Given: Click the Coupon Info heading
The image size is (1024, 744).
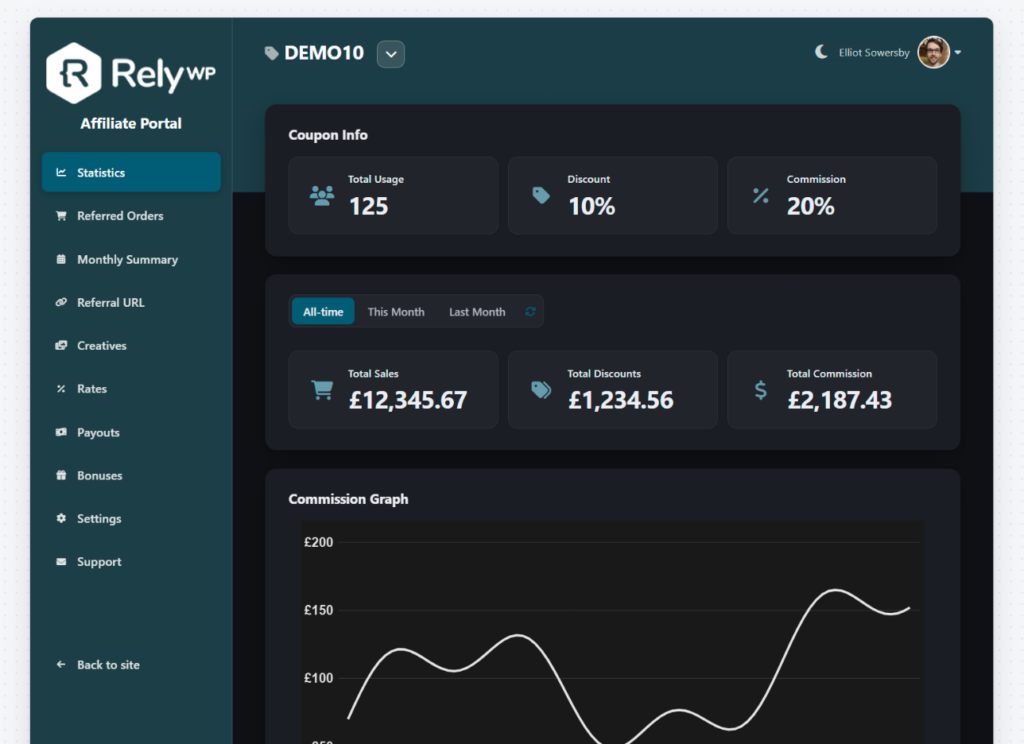Looking at the screenshot, I should (x=328, y=135).
